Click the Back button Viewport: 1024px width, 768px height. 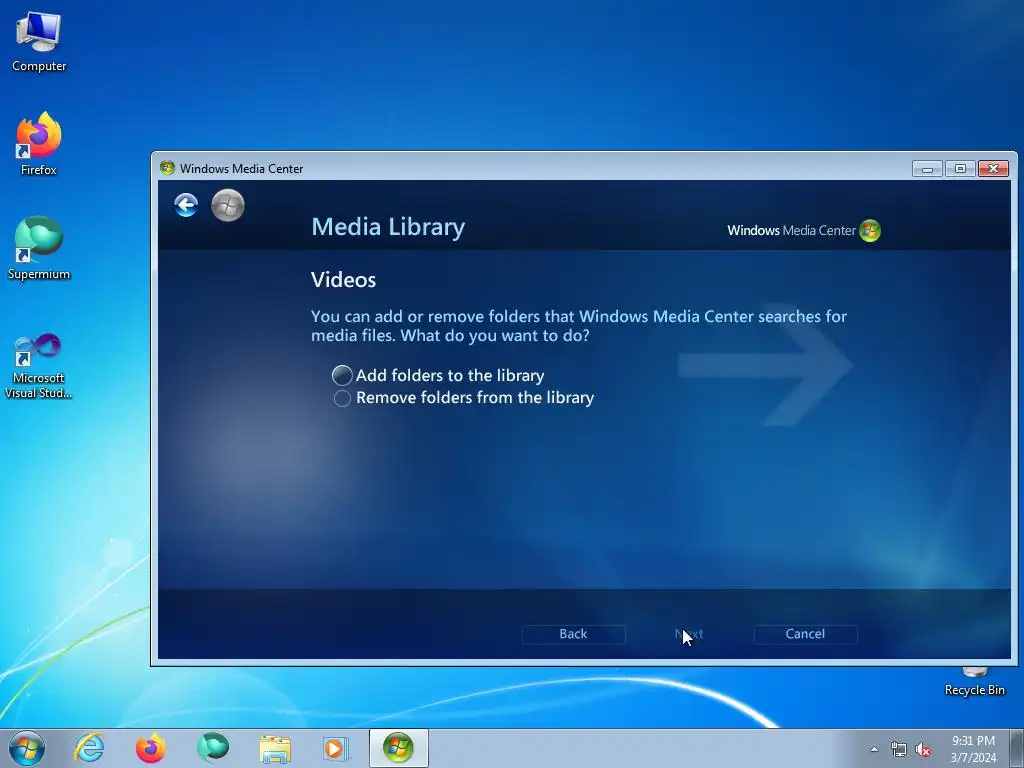(x=573, y=634)
